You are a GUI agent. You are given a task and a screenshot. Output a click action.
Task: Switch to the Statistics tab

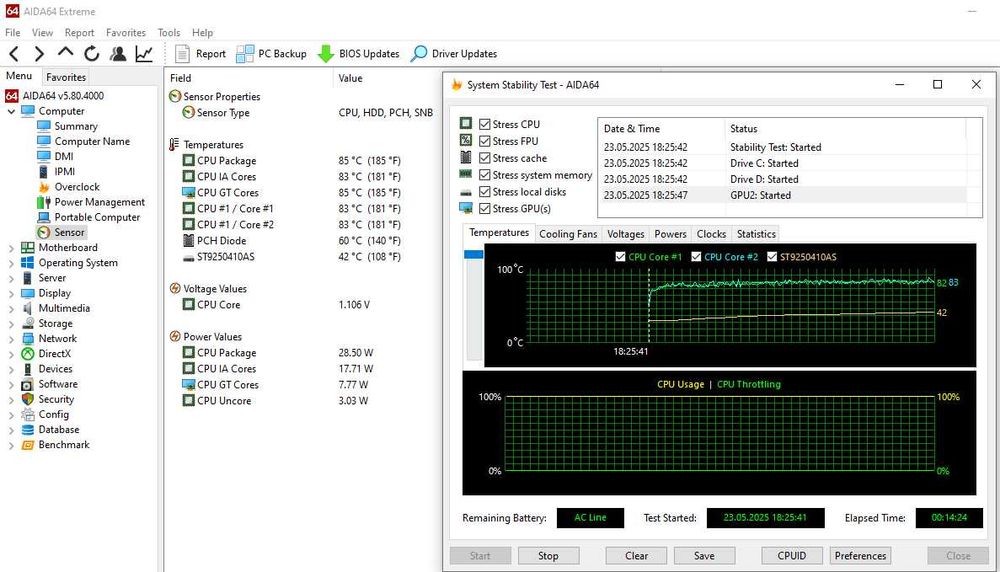[x=756, y=234]
